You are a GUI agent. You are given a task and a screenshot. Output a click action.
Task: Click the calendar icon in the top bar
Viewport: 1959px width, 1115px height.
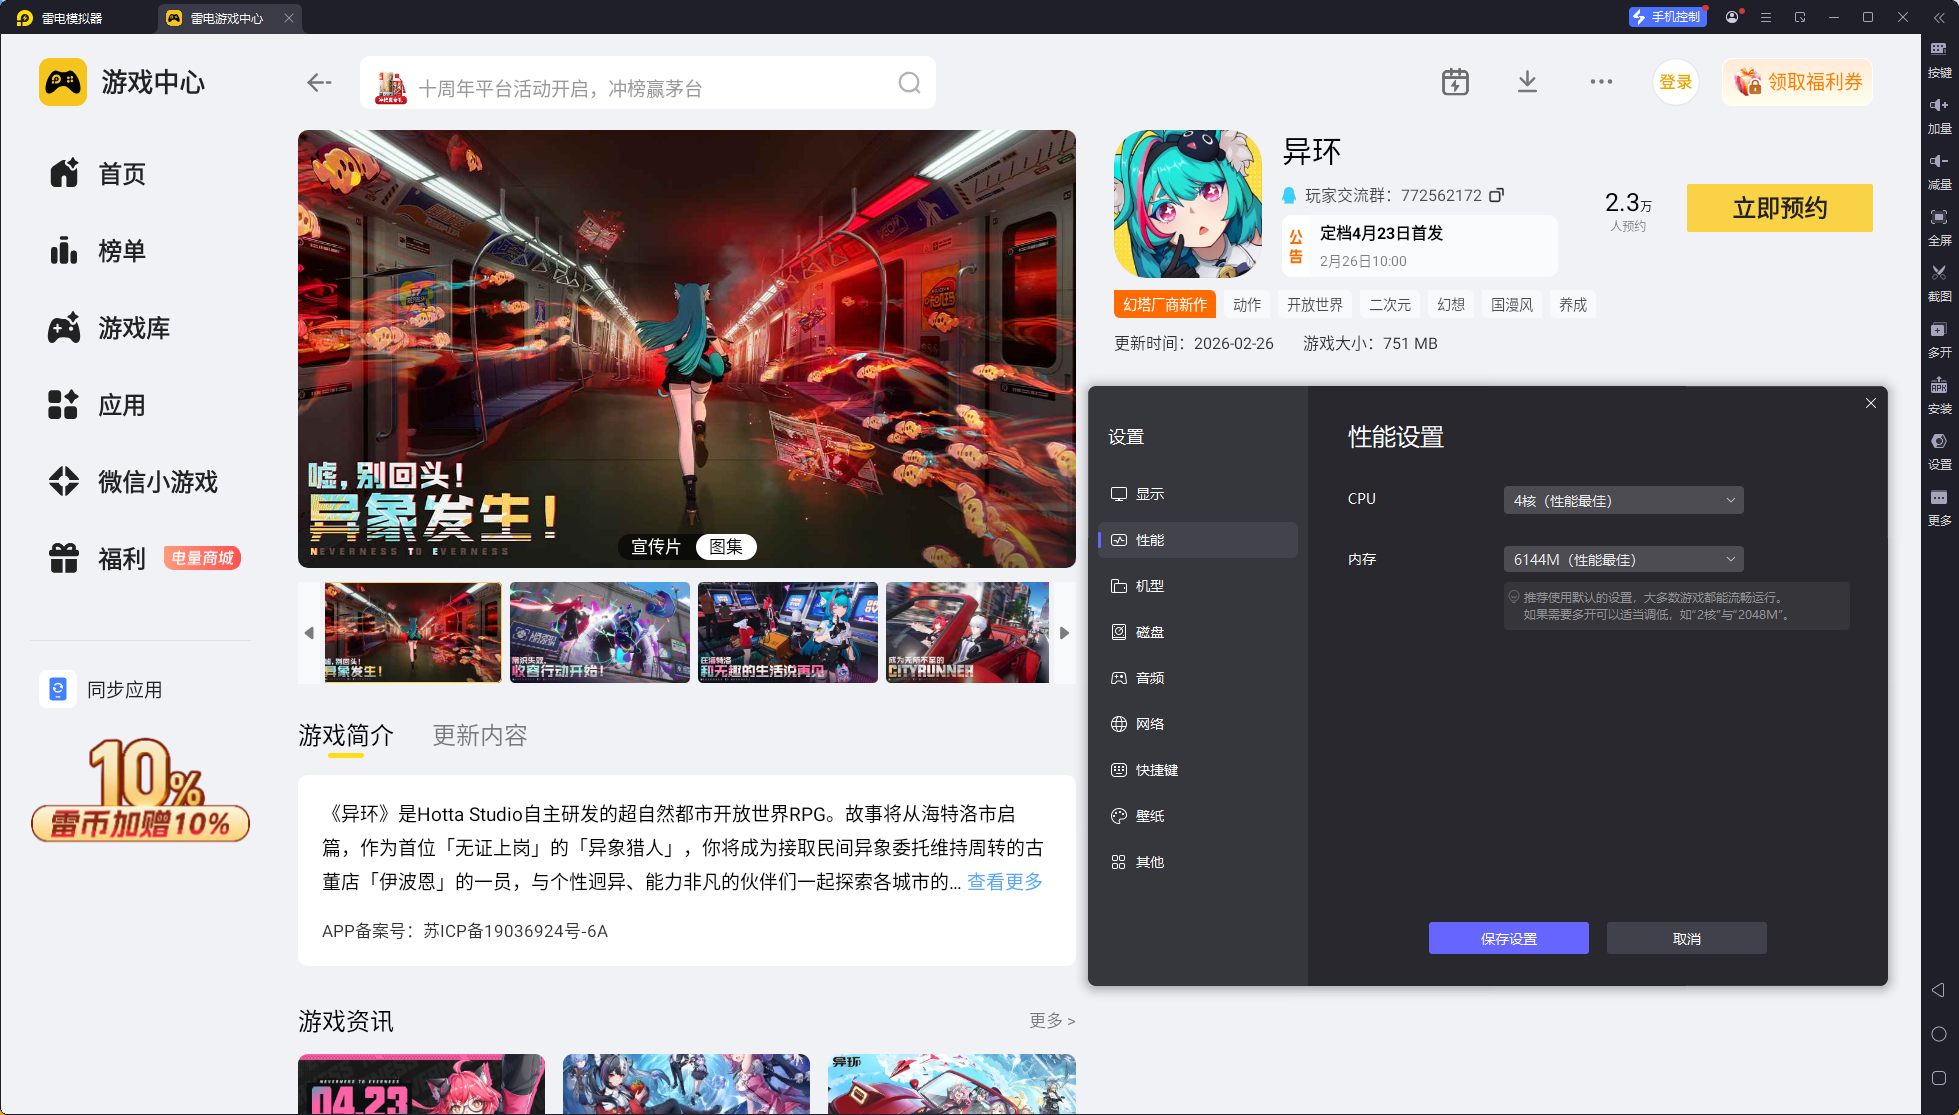[x=1455, y=82]
